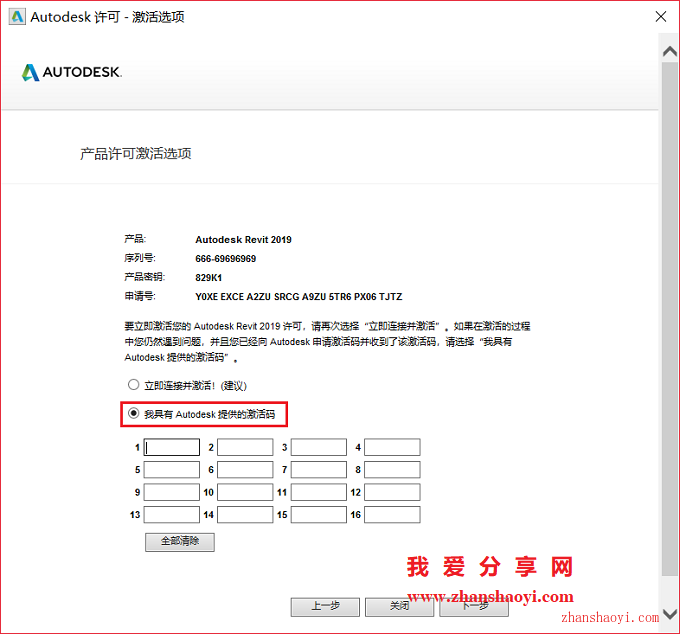This screenshot has width=680, height=634.
Task: Click activation code field 10
Action: pos(245,492)
